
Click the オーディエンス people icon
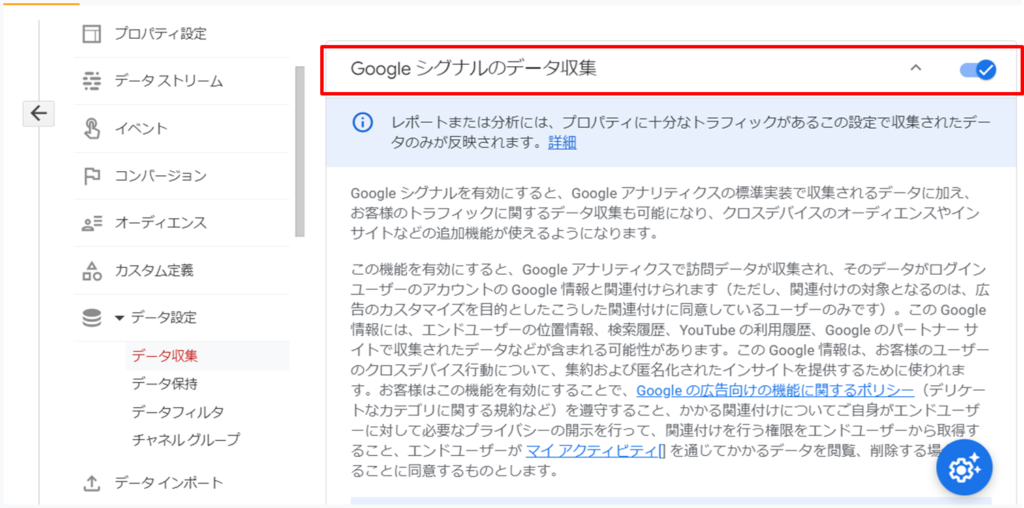(x=92, y=223)
